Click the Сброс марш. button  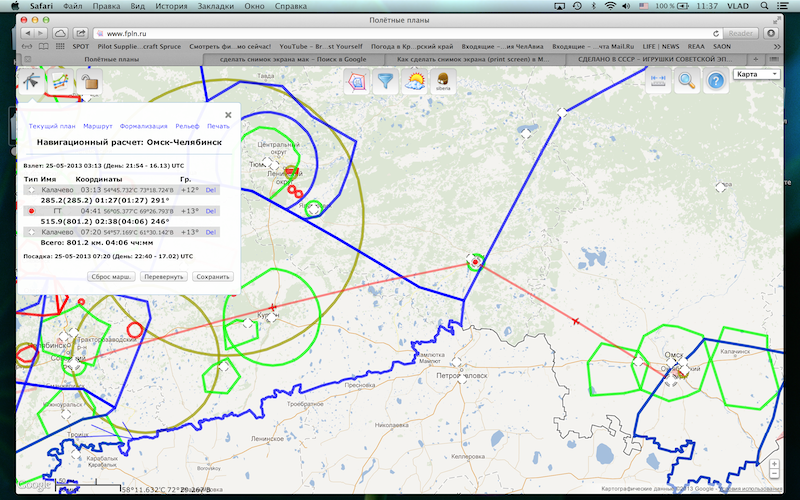tap(111, 276)
